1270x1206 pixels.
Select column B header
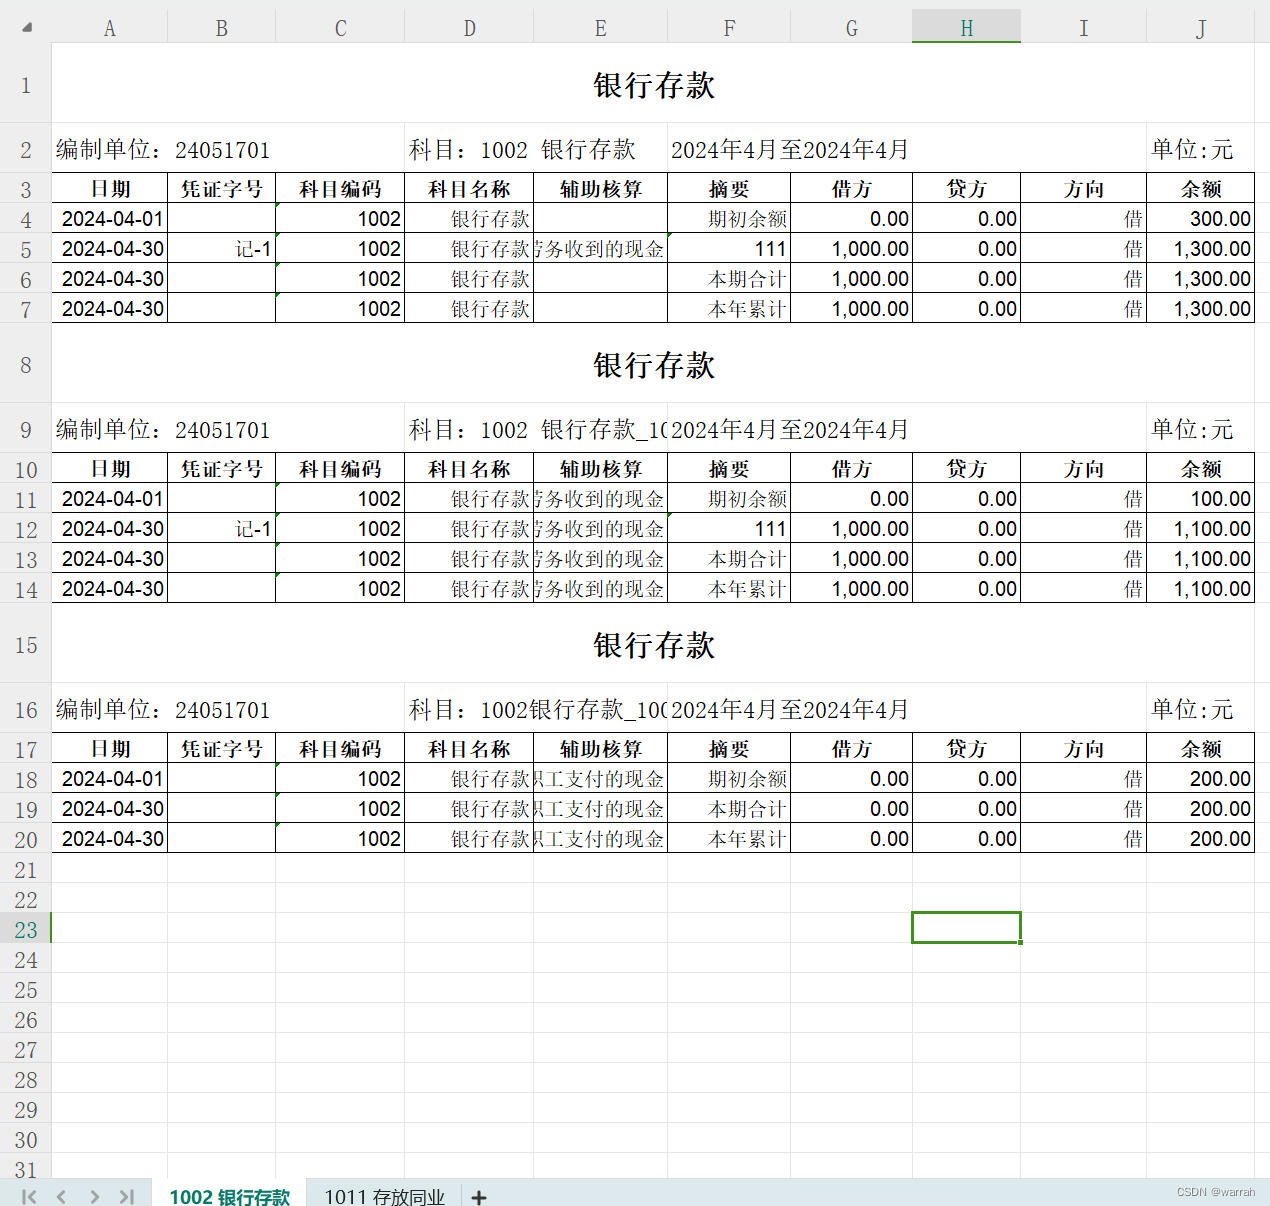(x=222, y=28)
